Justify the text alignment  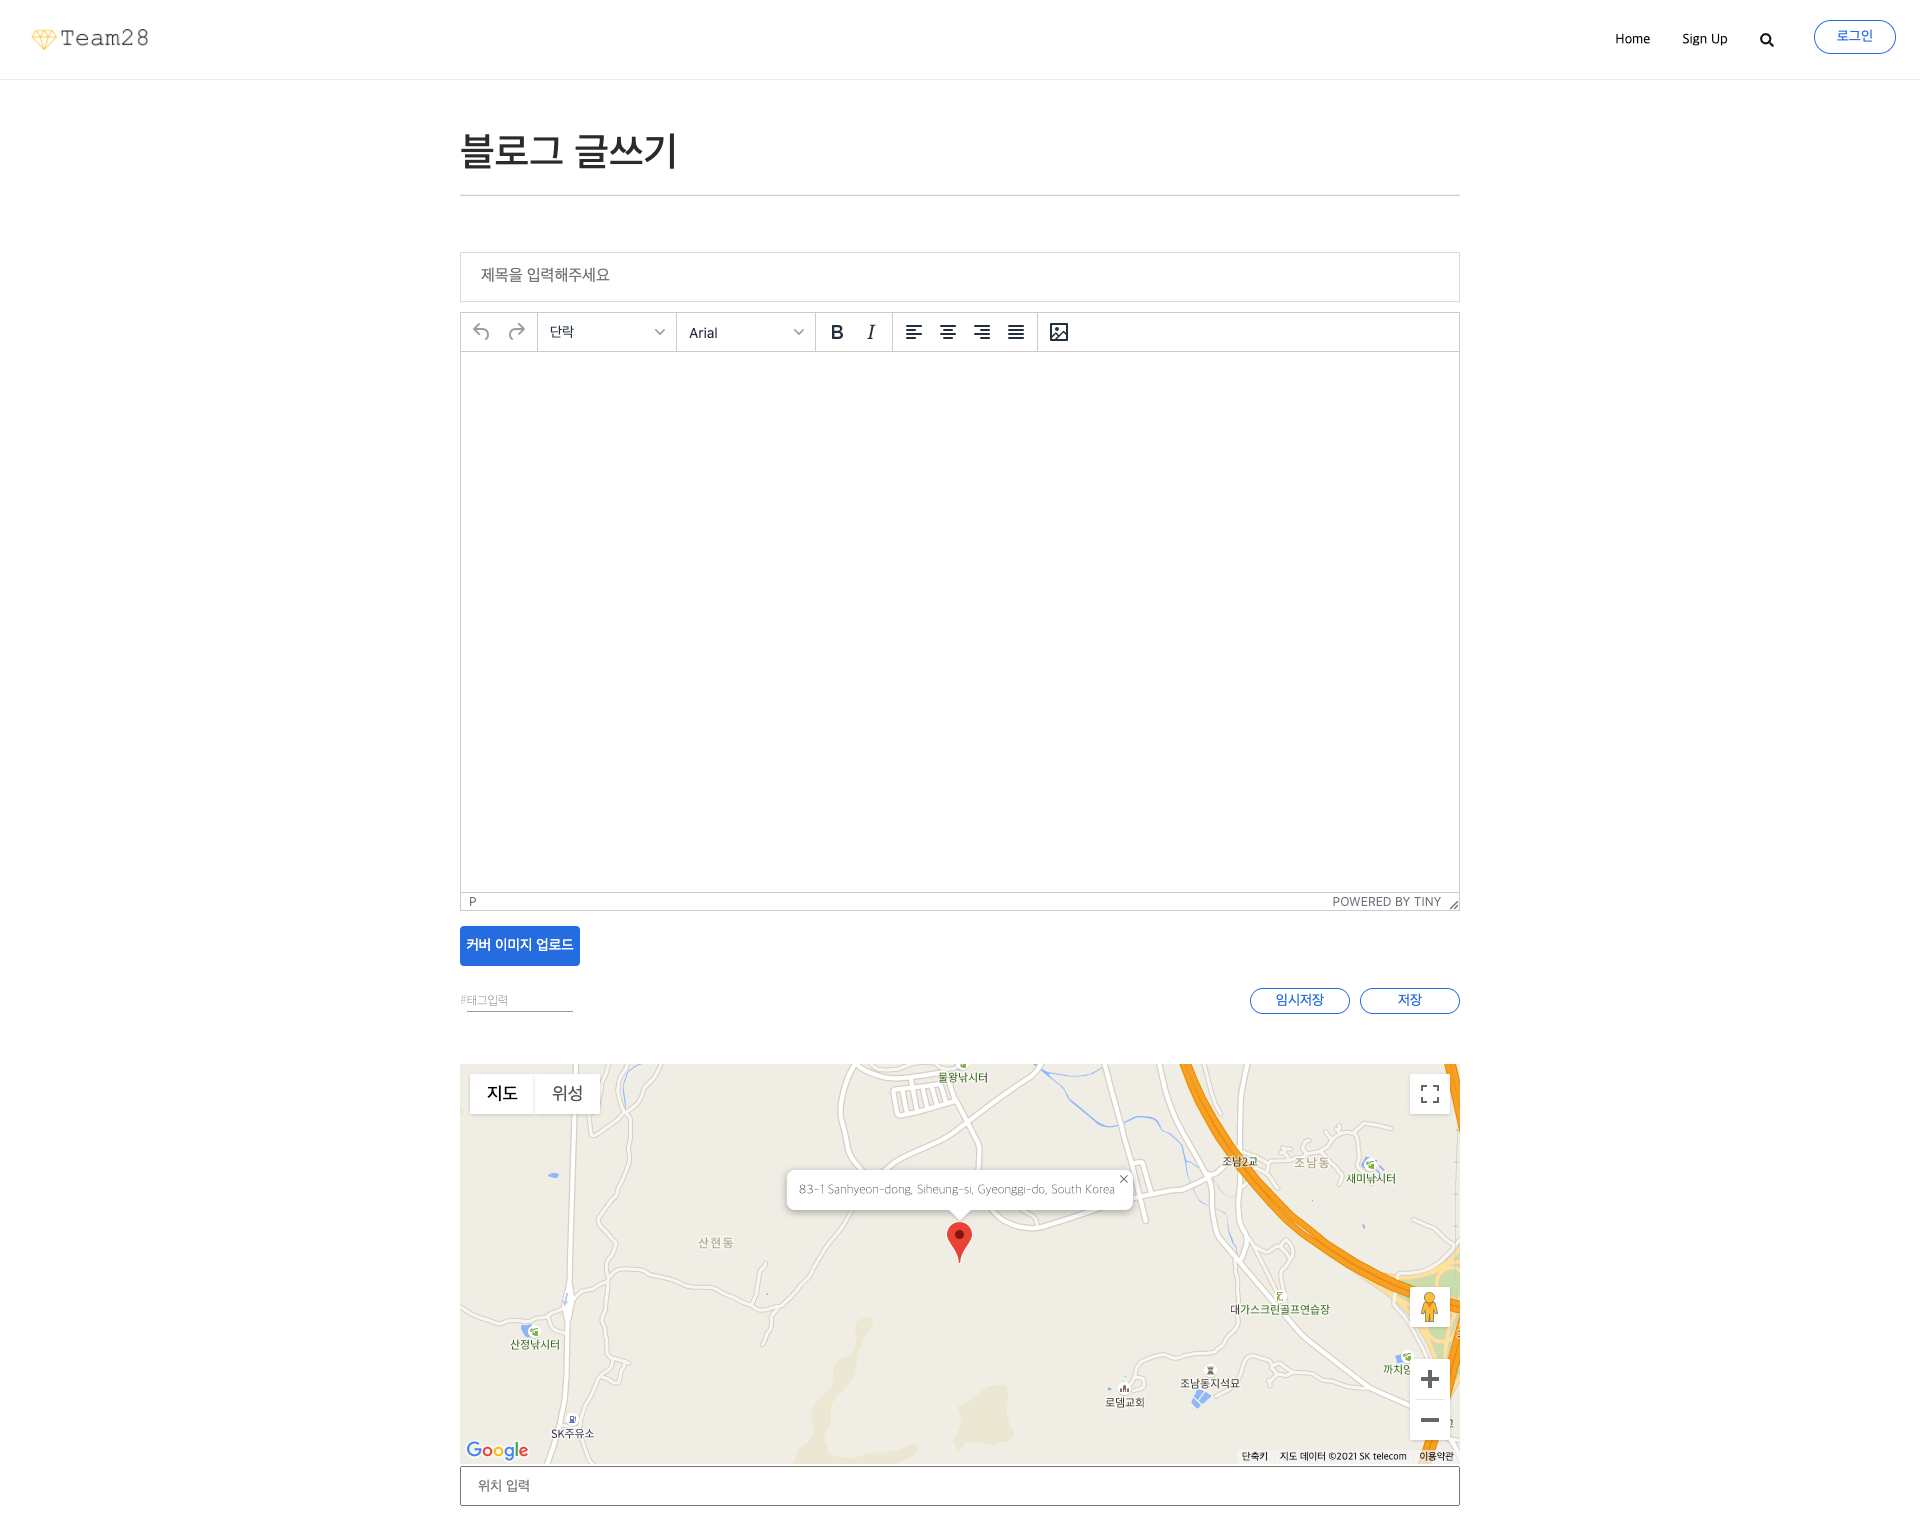pos(1015,332)
